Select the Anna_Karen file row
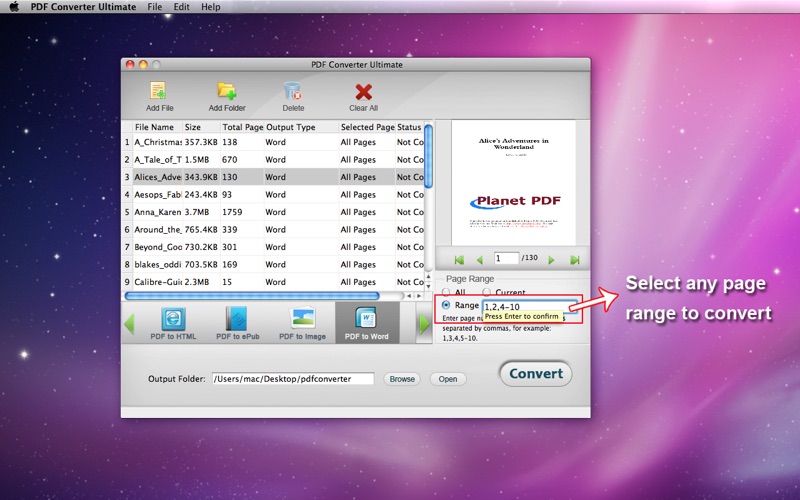The image size is (800, 500). click(x=273, y=212)
